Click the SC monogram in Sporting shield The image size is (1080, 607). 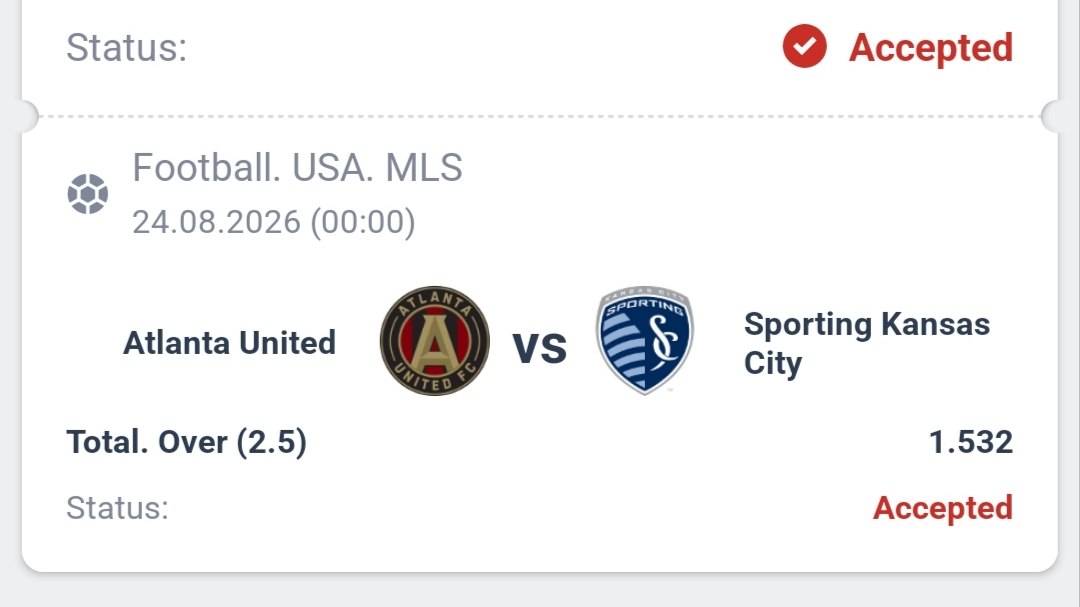pyautogui.click(x=665, y=339)
